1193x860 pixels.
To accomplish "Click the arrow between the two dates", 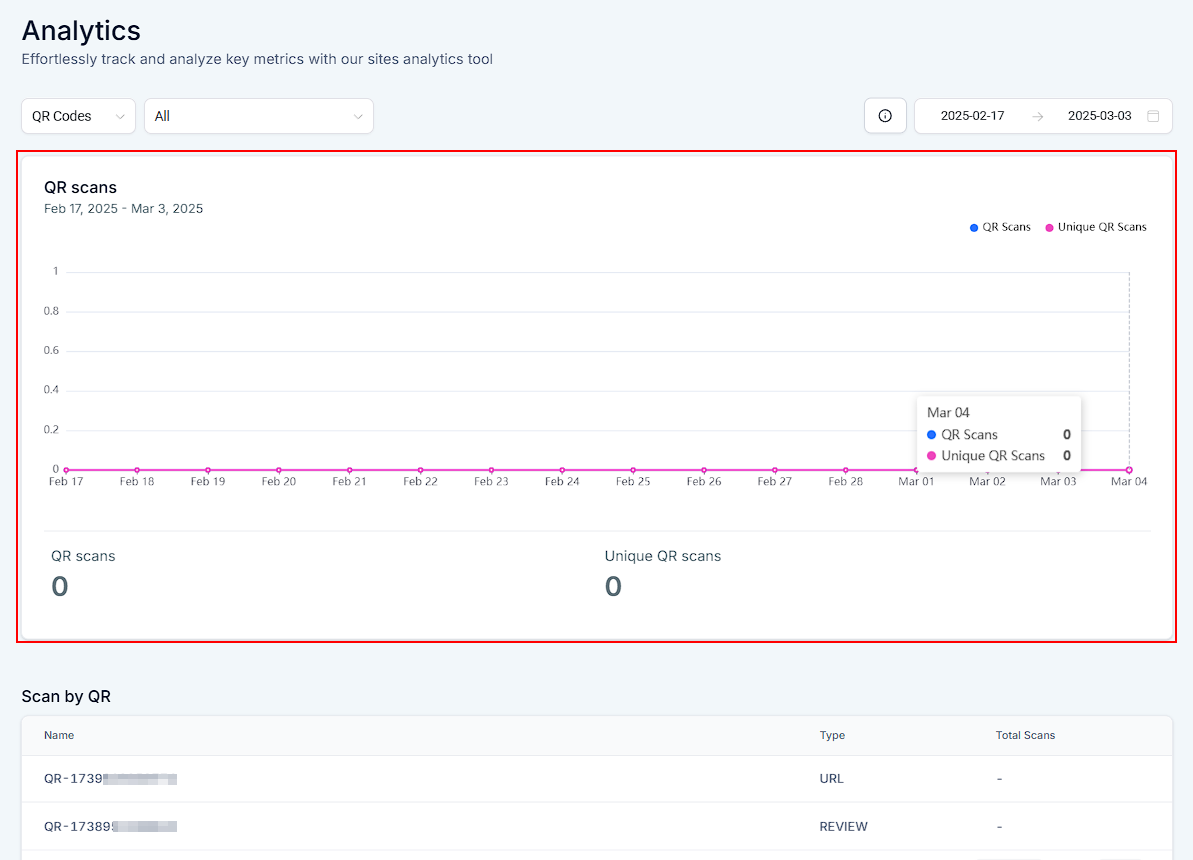I will click(x=1038, y=116).
